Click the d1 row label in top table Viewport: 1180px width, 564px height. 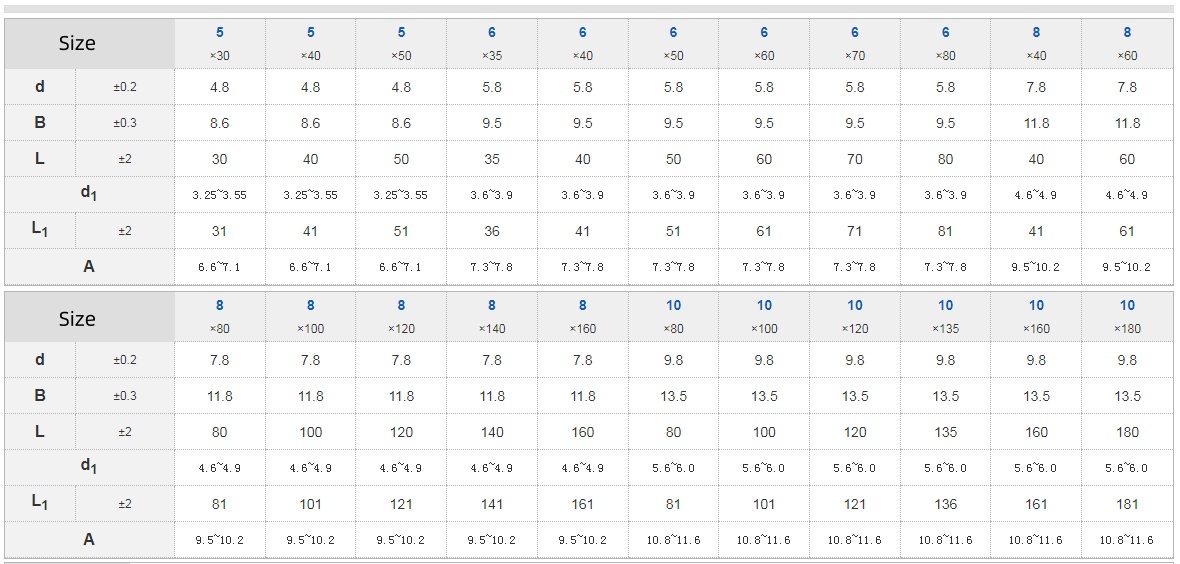(89, 194)
